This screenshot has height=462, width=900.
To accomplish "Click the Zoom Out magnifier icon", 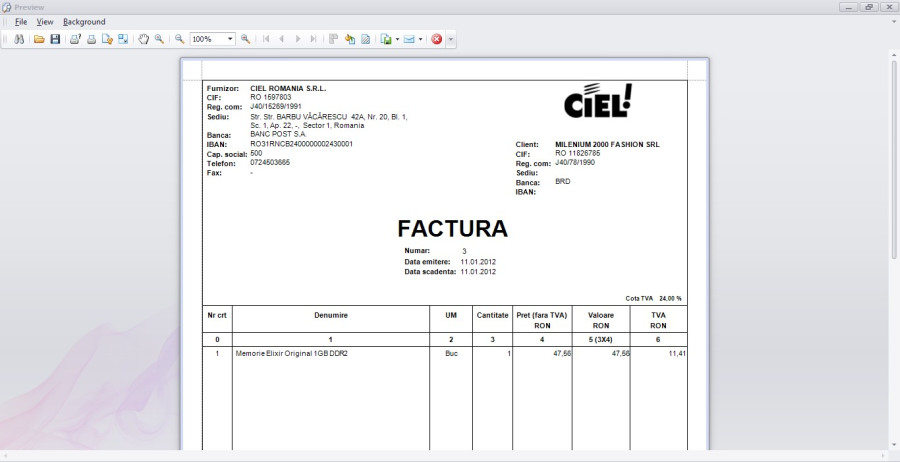I will pyautogui.click(x=180, y=39).
